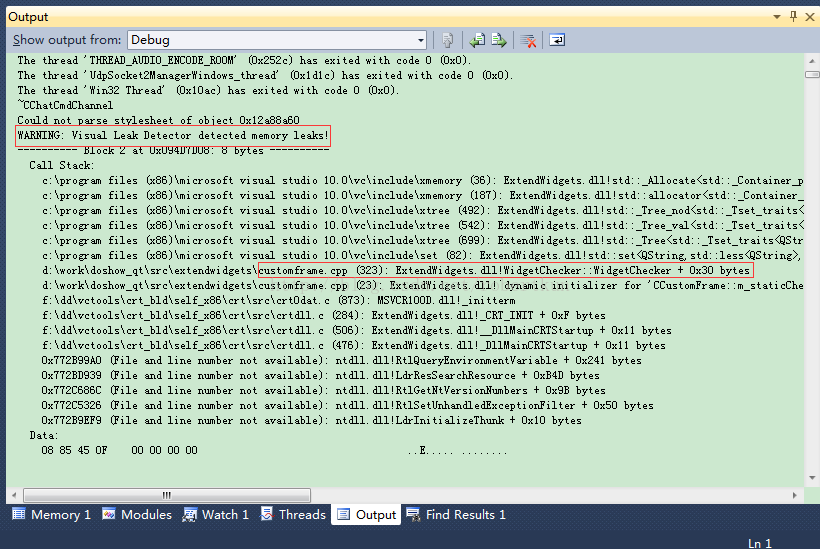Click the include\set (82) stack line
Image resolution: width=820 pixels, height=549 pixels.
(423, 256)
